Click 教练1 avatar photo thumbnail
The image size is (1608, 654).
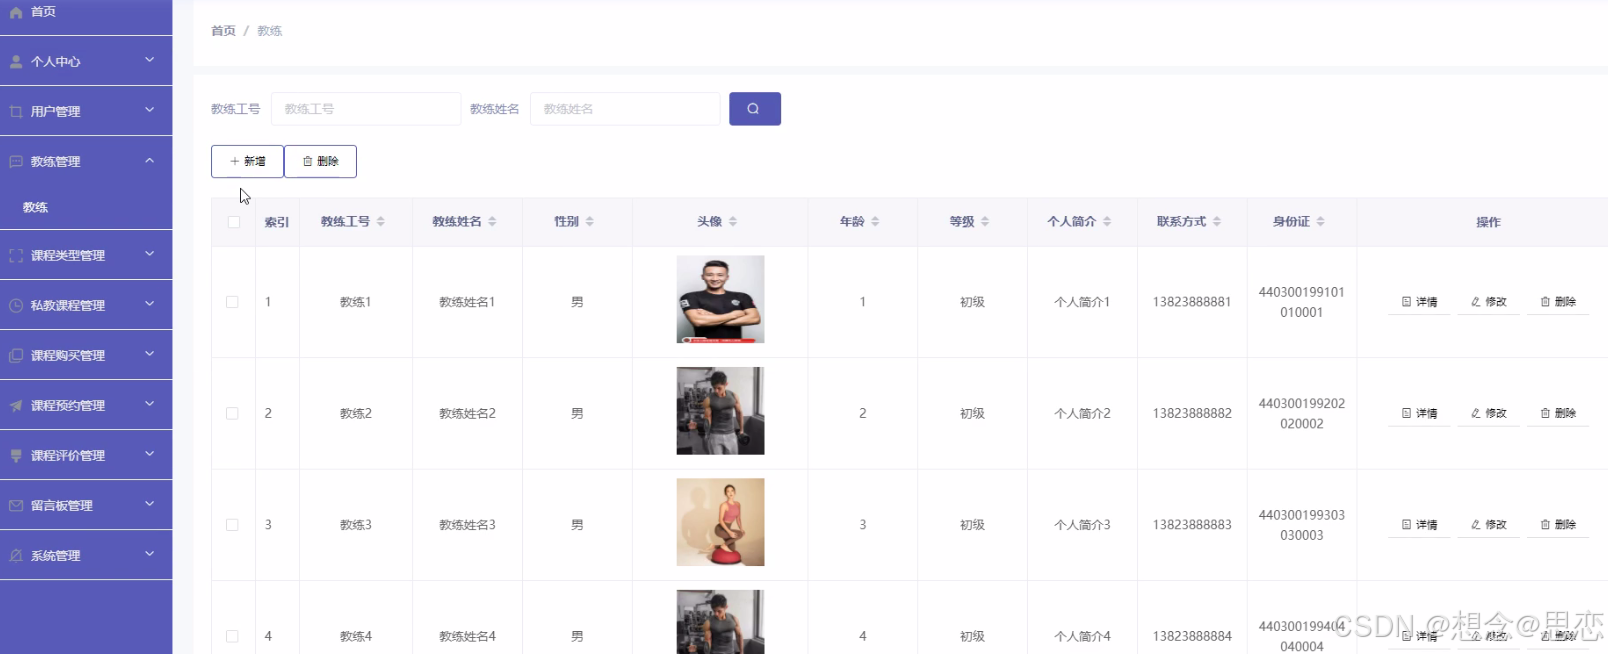click(x=720, y=299)
